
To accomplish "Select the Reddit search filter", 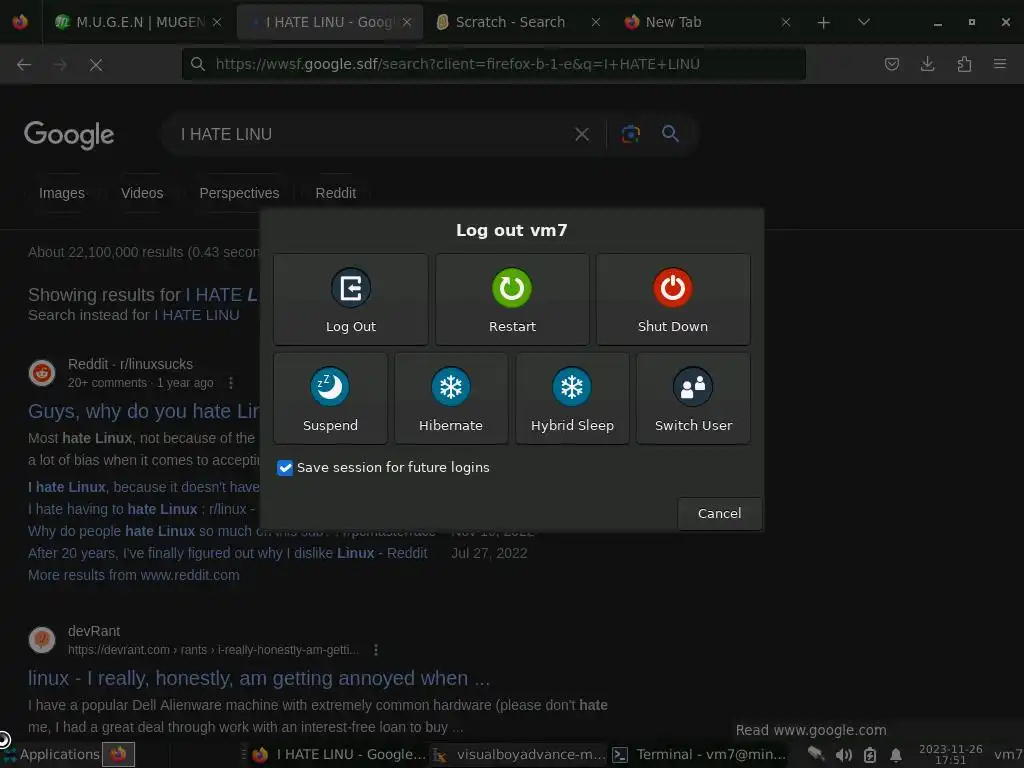I will tap(336, 193).
